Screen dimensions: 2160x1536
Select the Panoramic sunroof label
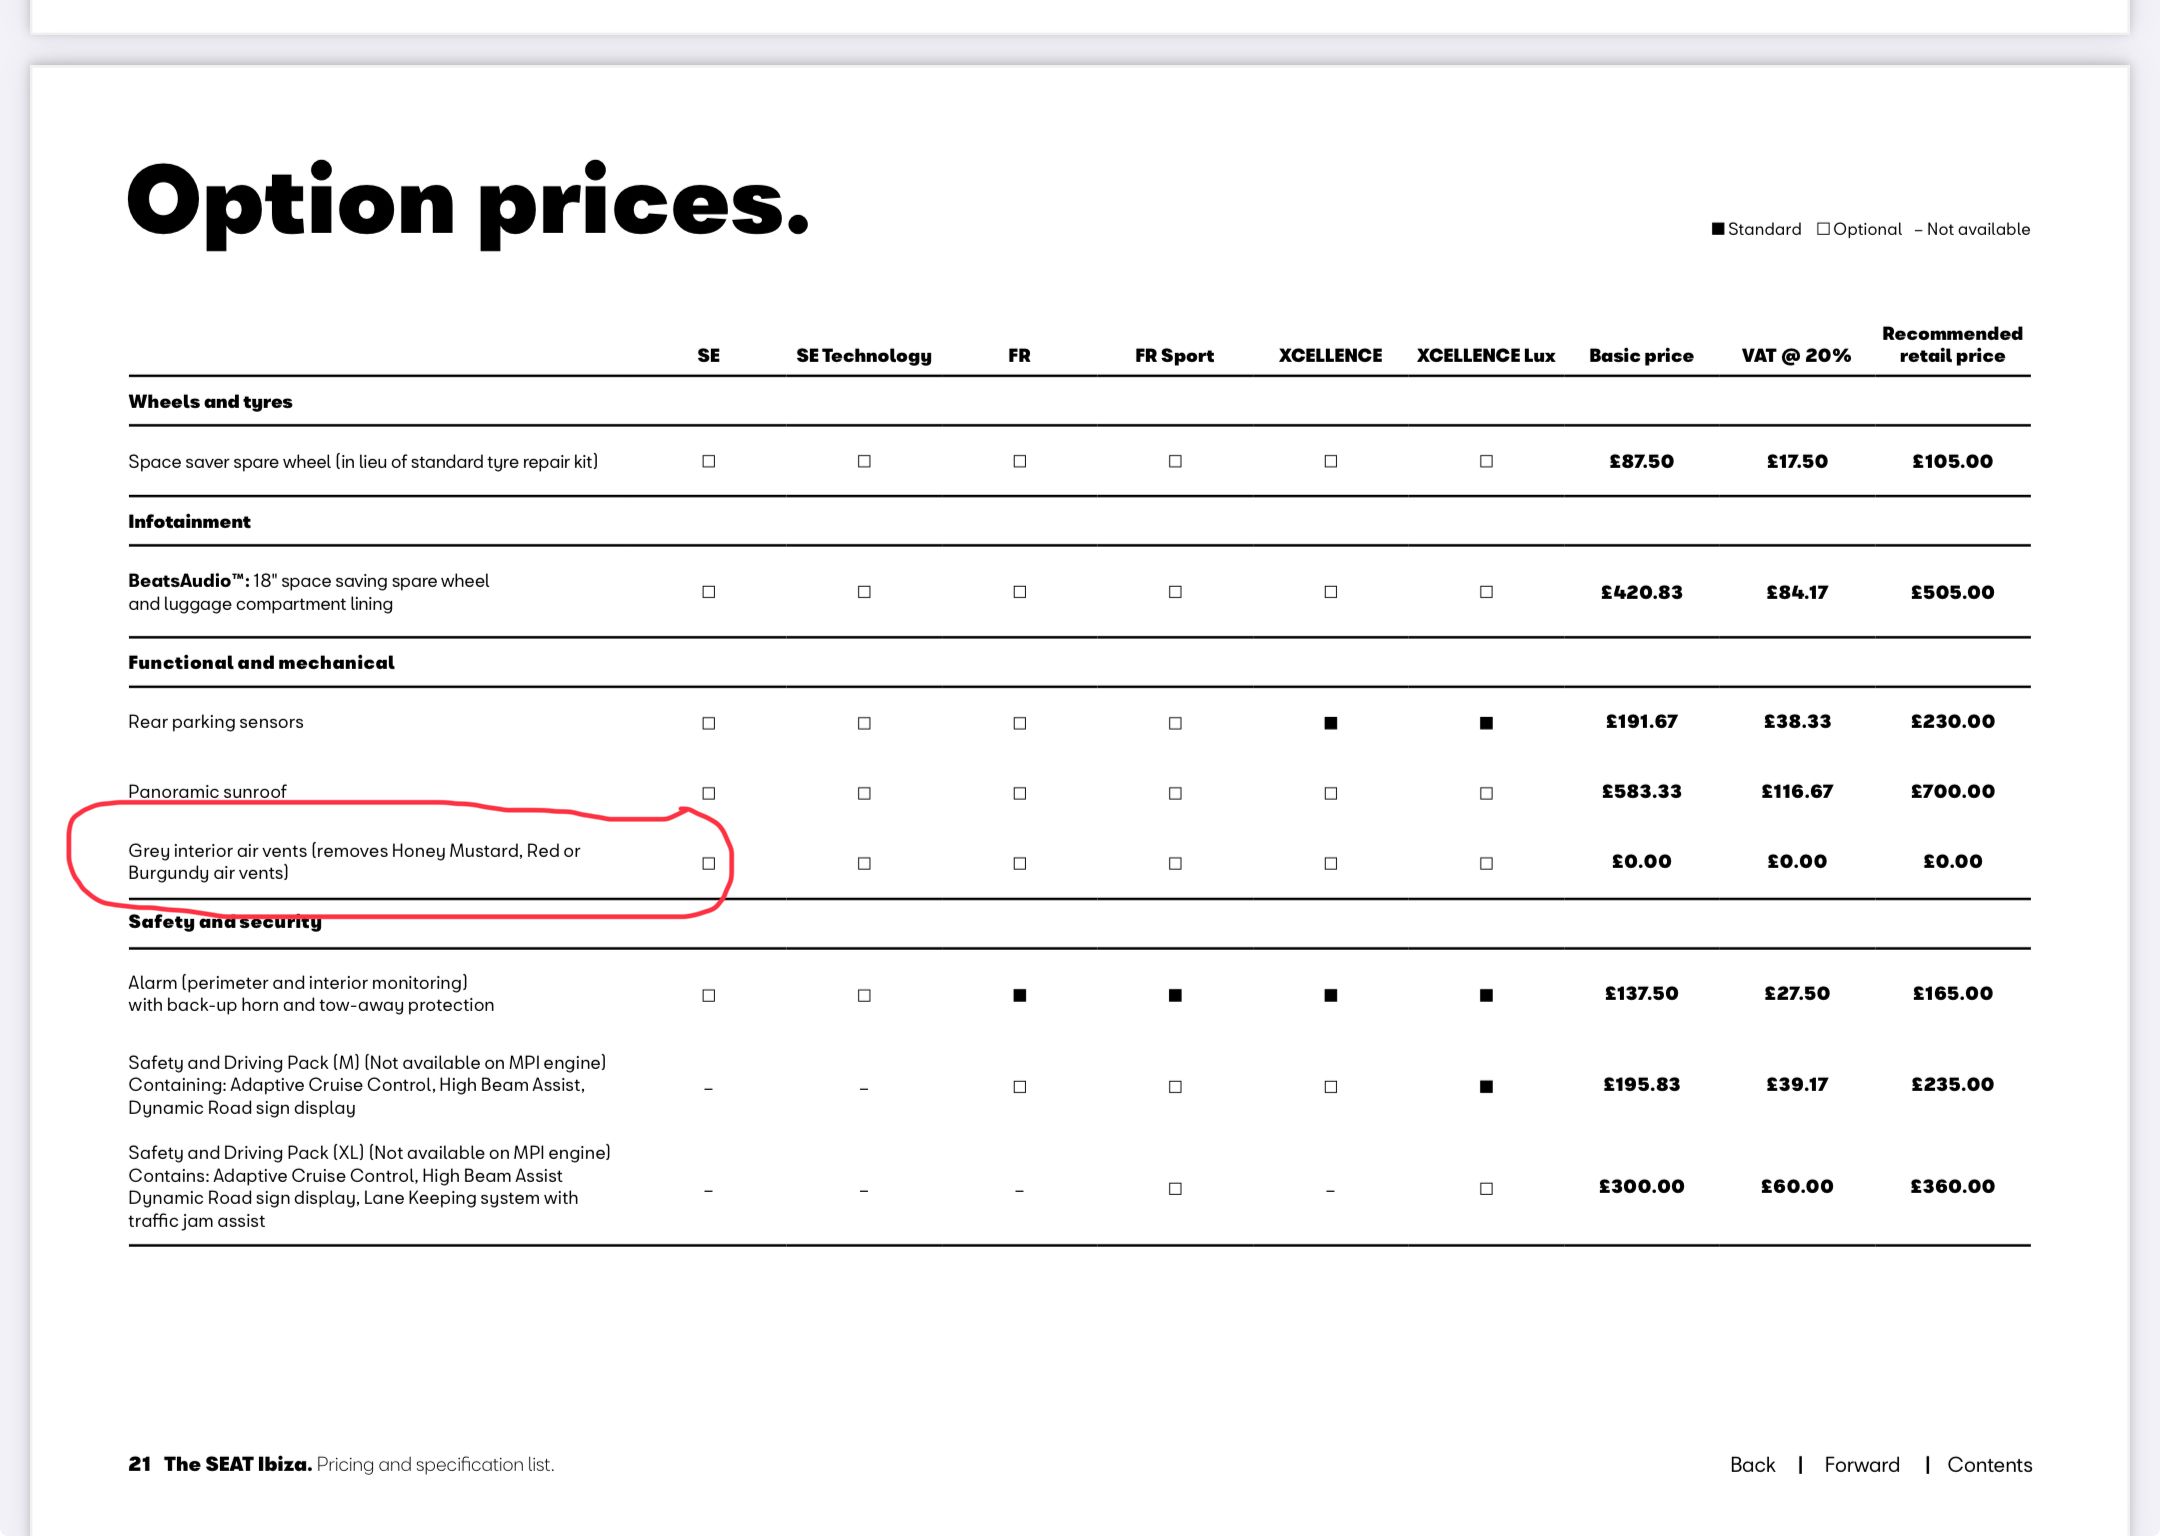(x=207, y=791)
